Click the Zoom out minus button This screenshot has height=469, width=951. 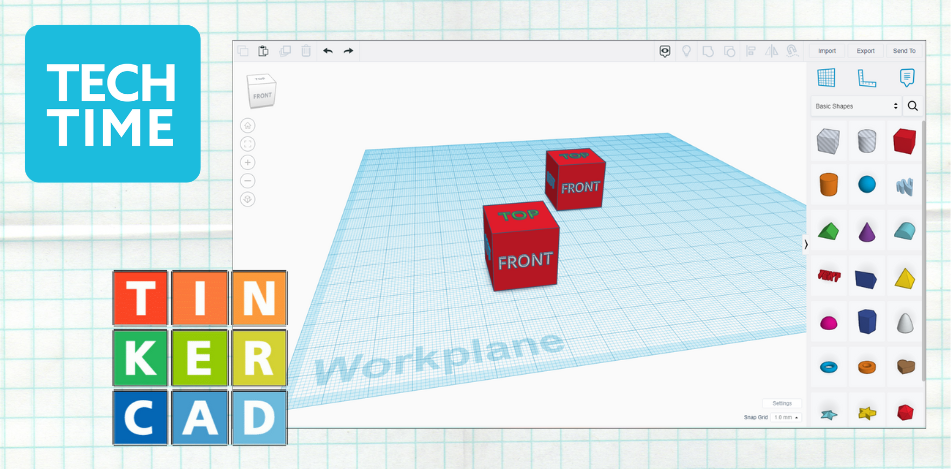248,181
